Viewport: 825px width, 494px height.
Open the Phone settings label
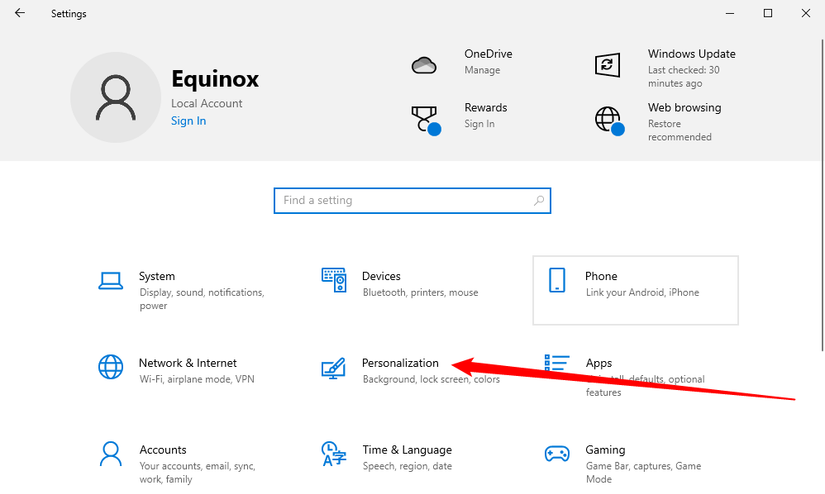click(601, 276)
